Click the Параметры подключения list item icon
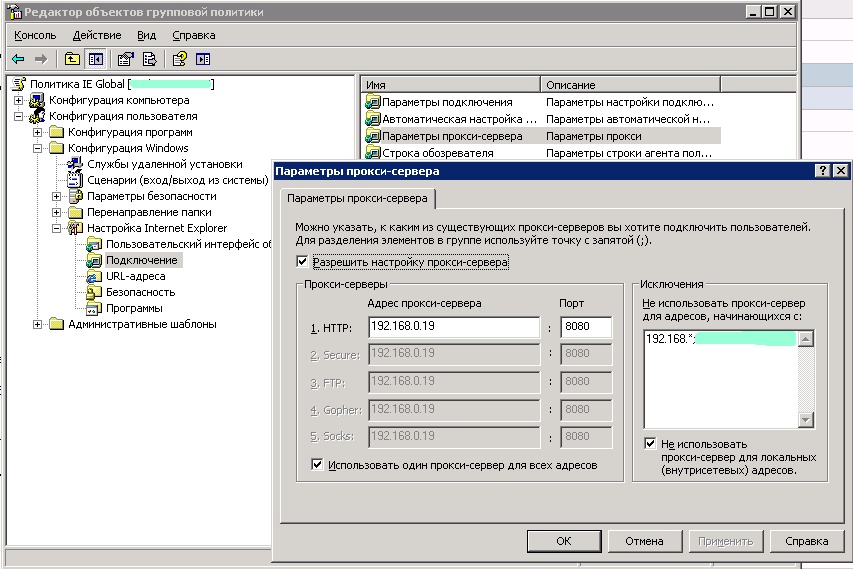The height and width of the screenshot is (569, 853). tap(373, 102)
